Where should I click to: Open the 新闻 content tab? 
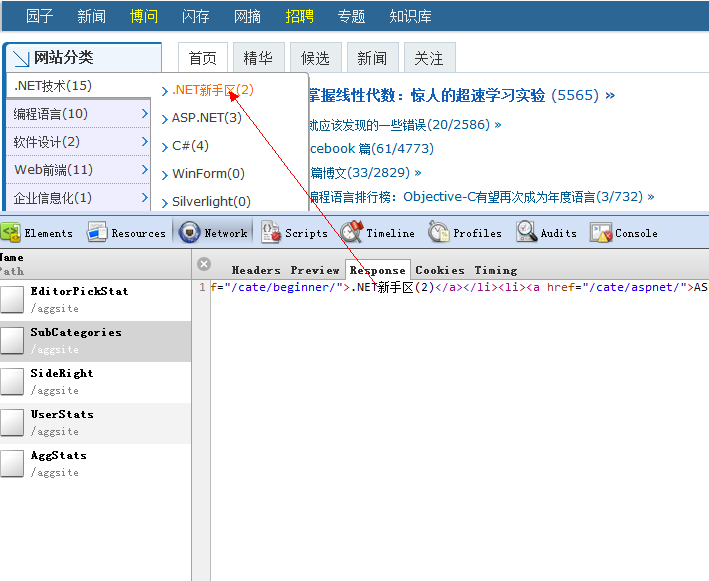click(372, 58)
